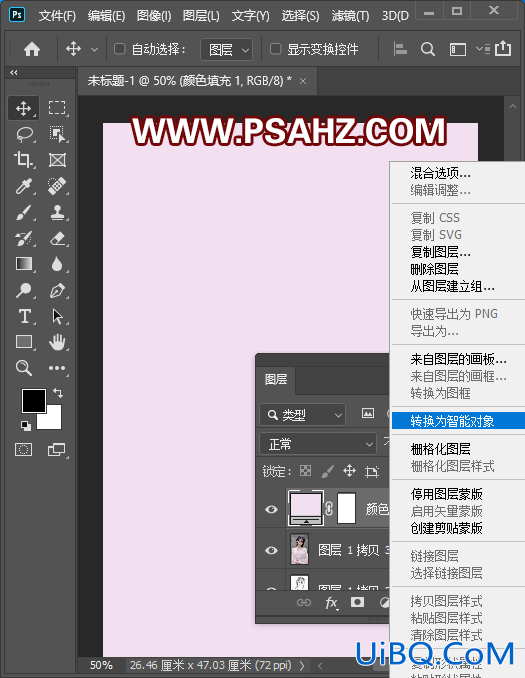Add a layer style with fx button
This screenshot has width=525, height=678.
pos(331,603)
